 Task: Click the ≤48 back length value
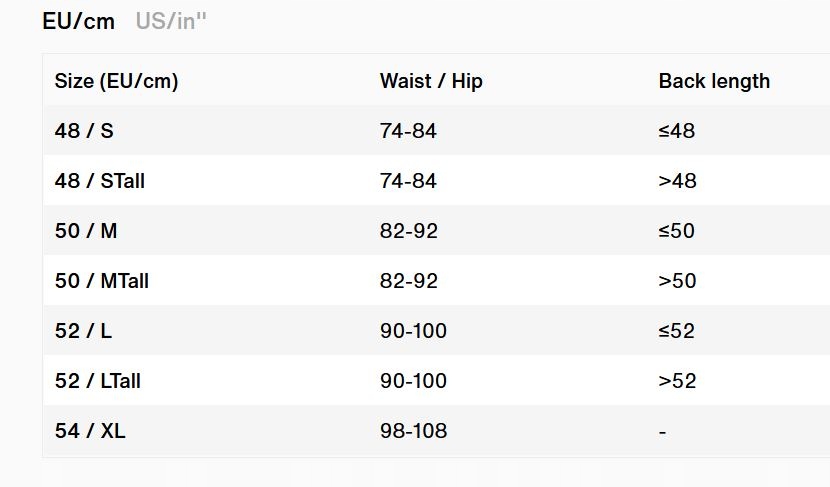[677, 131]
